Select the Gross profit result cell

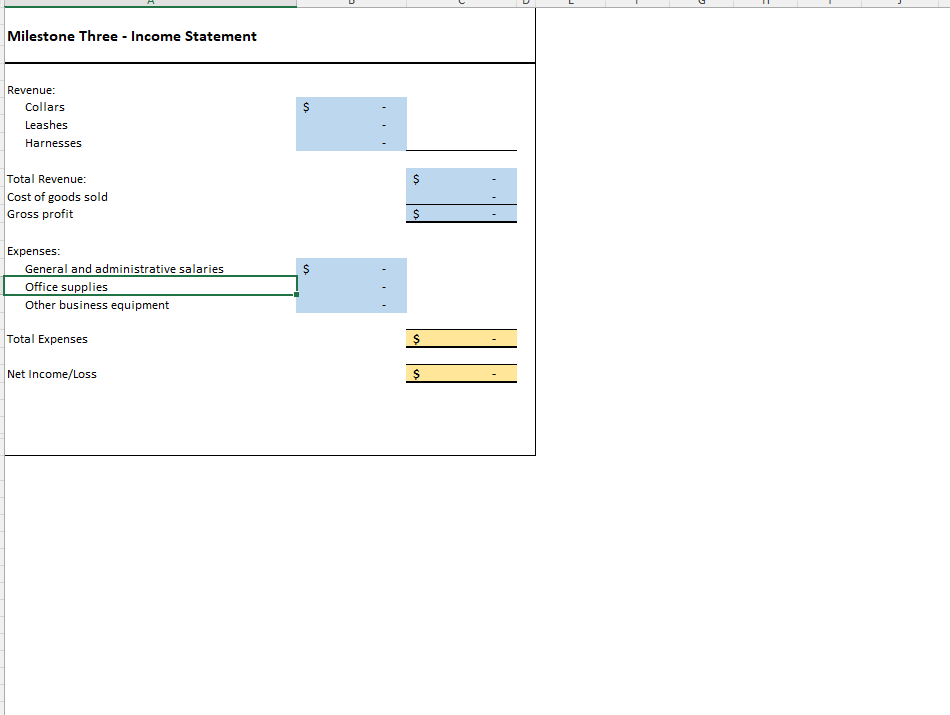461,213
